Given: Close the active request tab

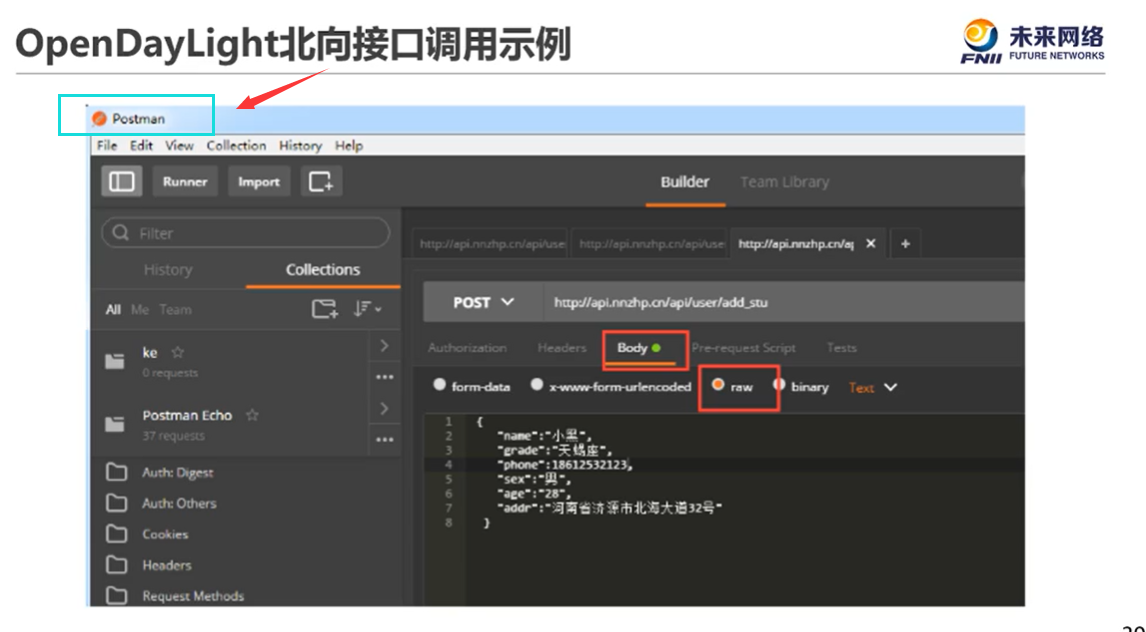Looking at the screenshot, I should coord(870,243).
